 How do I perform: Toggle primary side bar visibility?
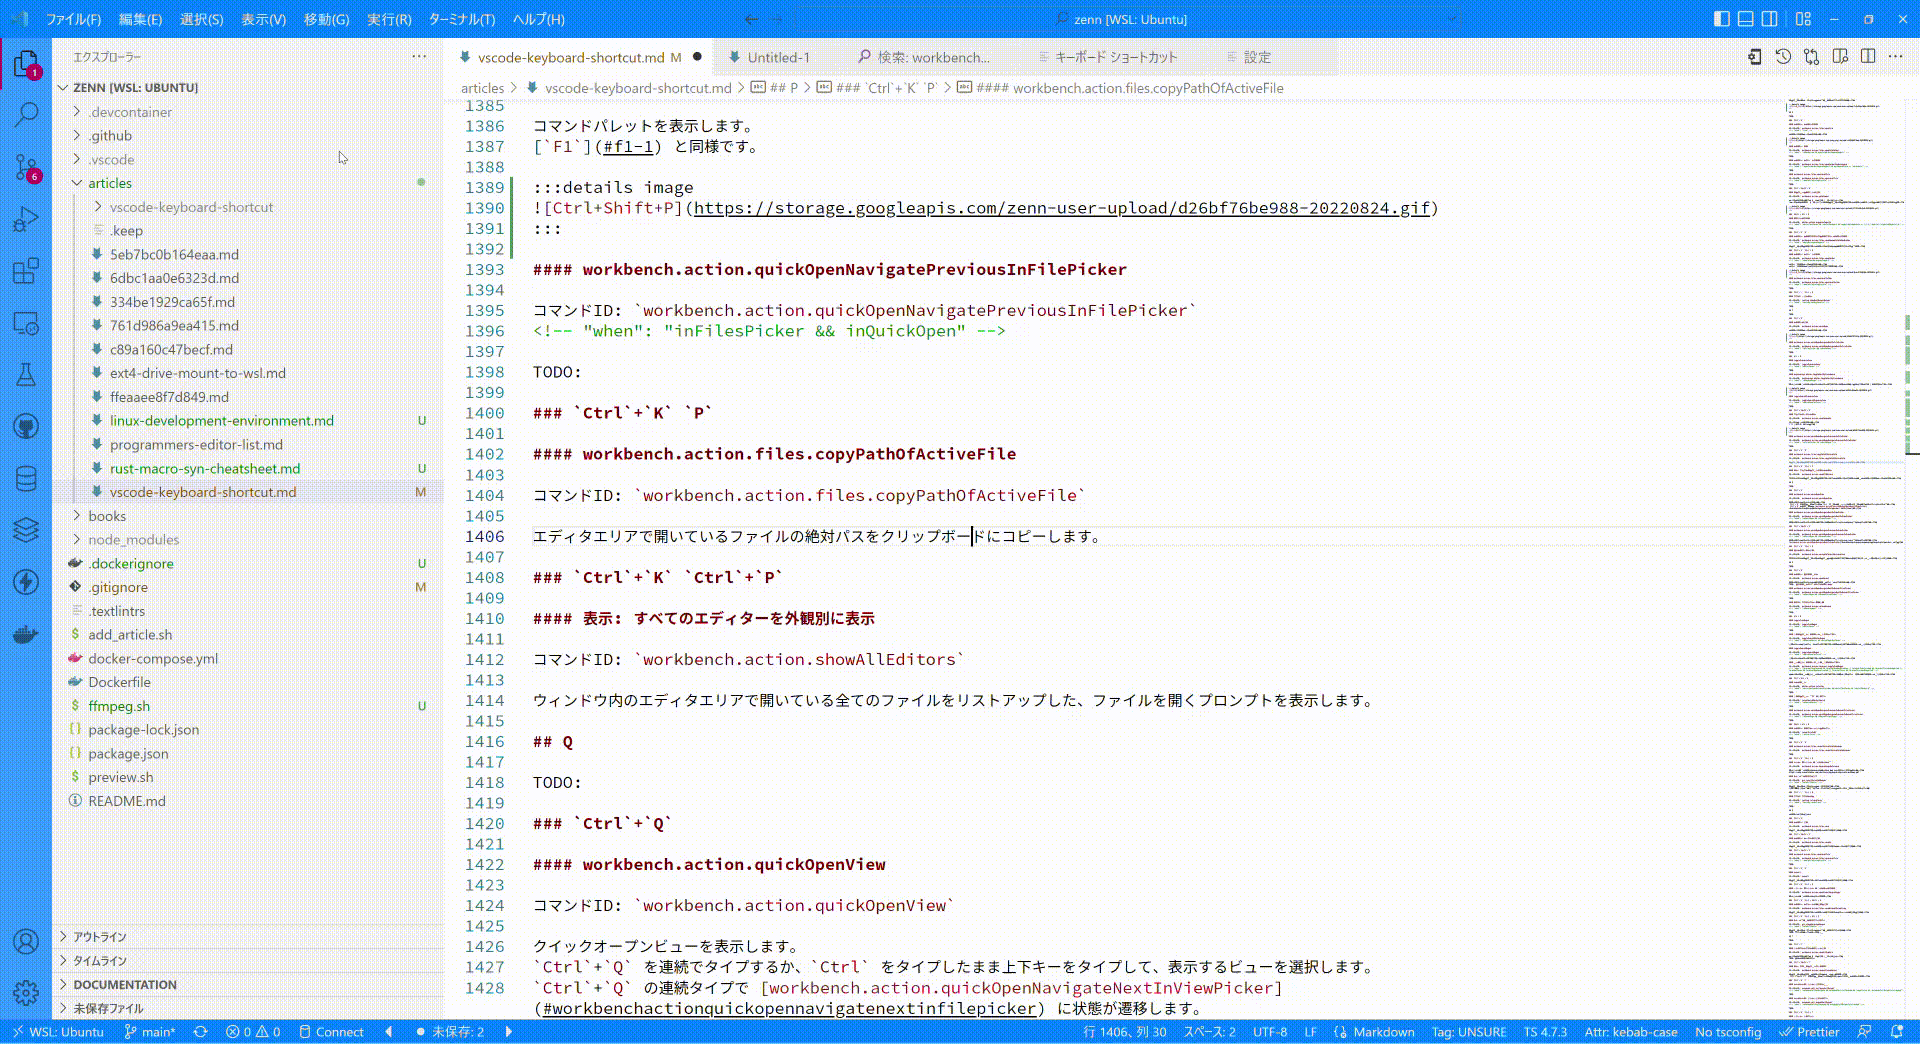(x=1721, y=19)
